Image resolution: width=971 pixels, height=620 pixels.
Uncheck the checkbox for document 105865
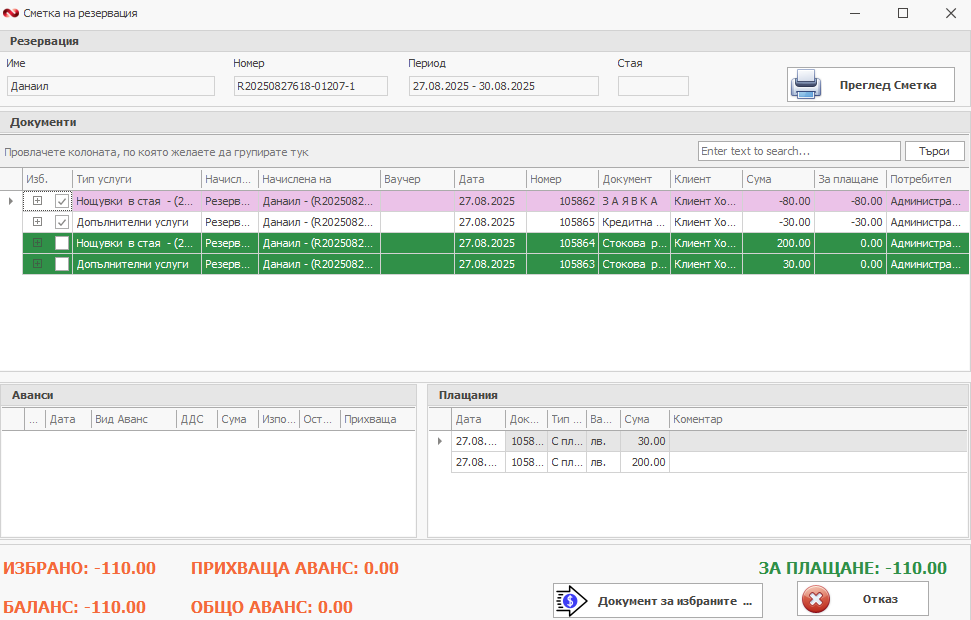pyautogui.click(x=62, y=222)
